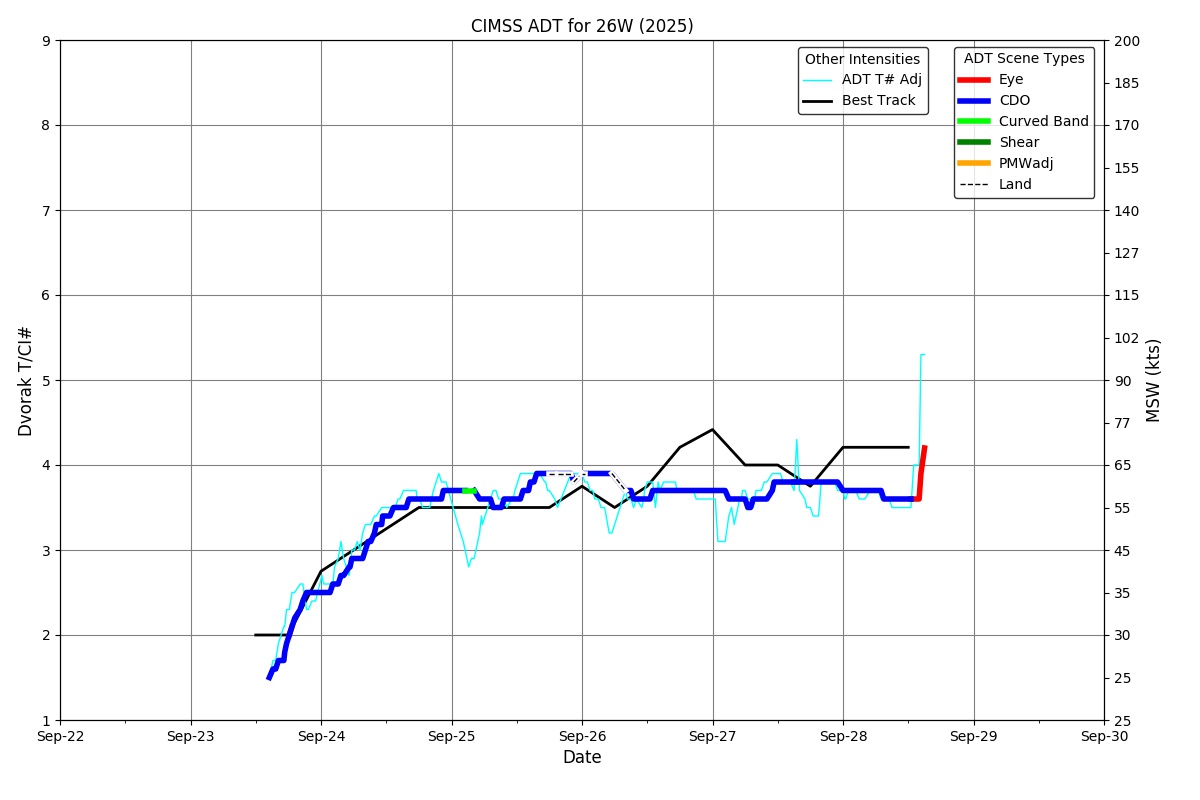Click the '5' tick on the Dvorak axis
1200x800 pixels.
click(46, 381)
